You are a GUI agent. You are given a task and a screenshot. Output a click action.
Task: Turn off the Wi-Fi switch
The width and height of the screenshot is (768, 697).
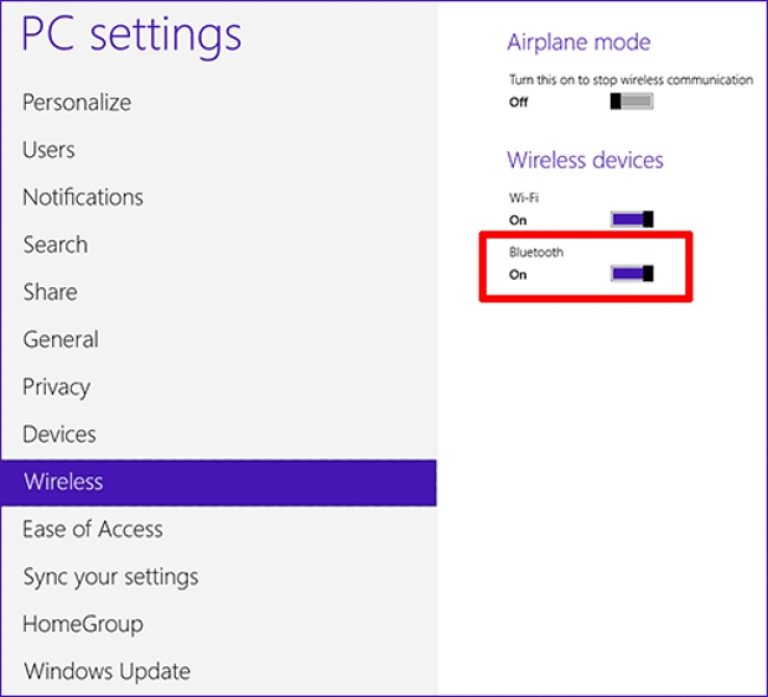(632, 219)
